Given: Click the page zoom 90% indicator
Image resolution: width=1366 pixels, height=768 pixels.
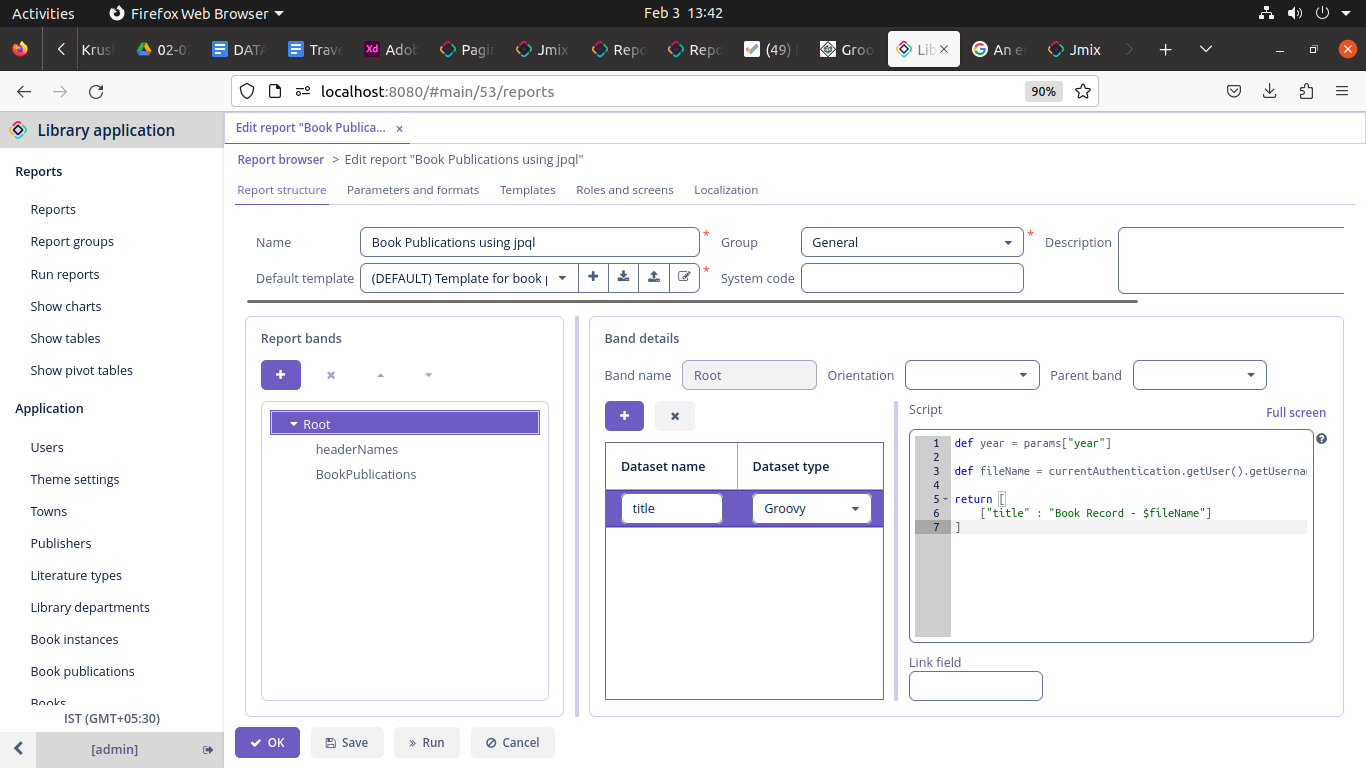Looking at the screenshot, I should pyautogui.click(x=1044, y=91).
